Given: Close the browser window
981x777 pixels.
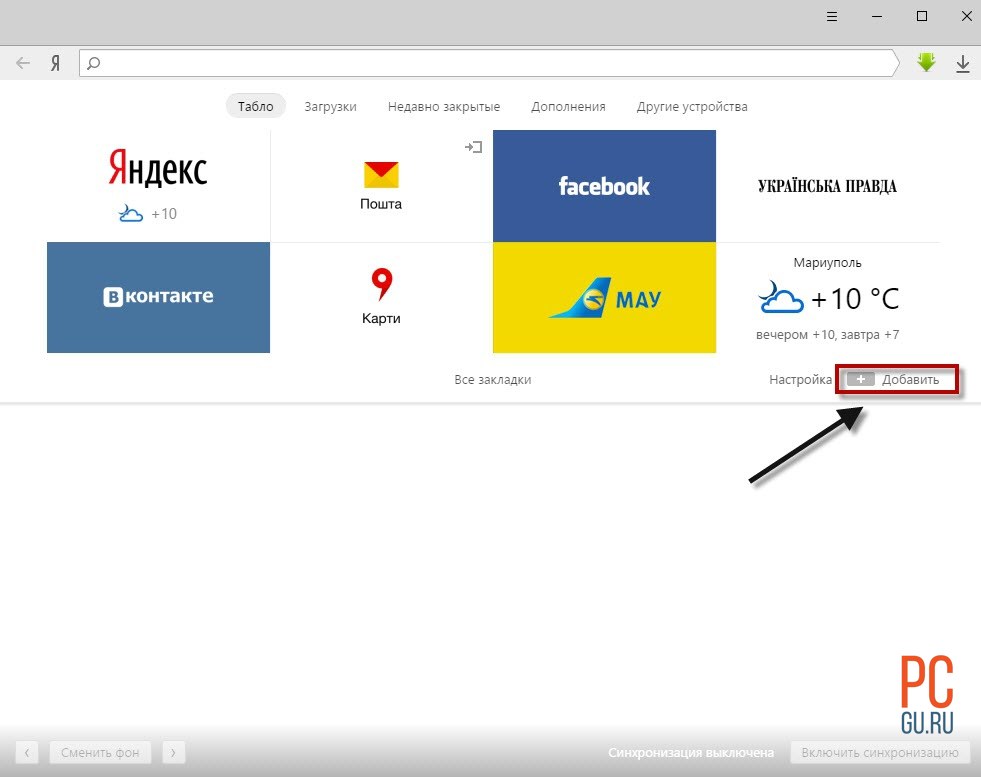Looking at the screenshot, I should pyautogui.click(x=967, y=16).
